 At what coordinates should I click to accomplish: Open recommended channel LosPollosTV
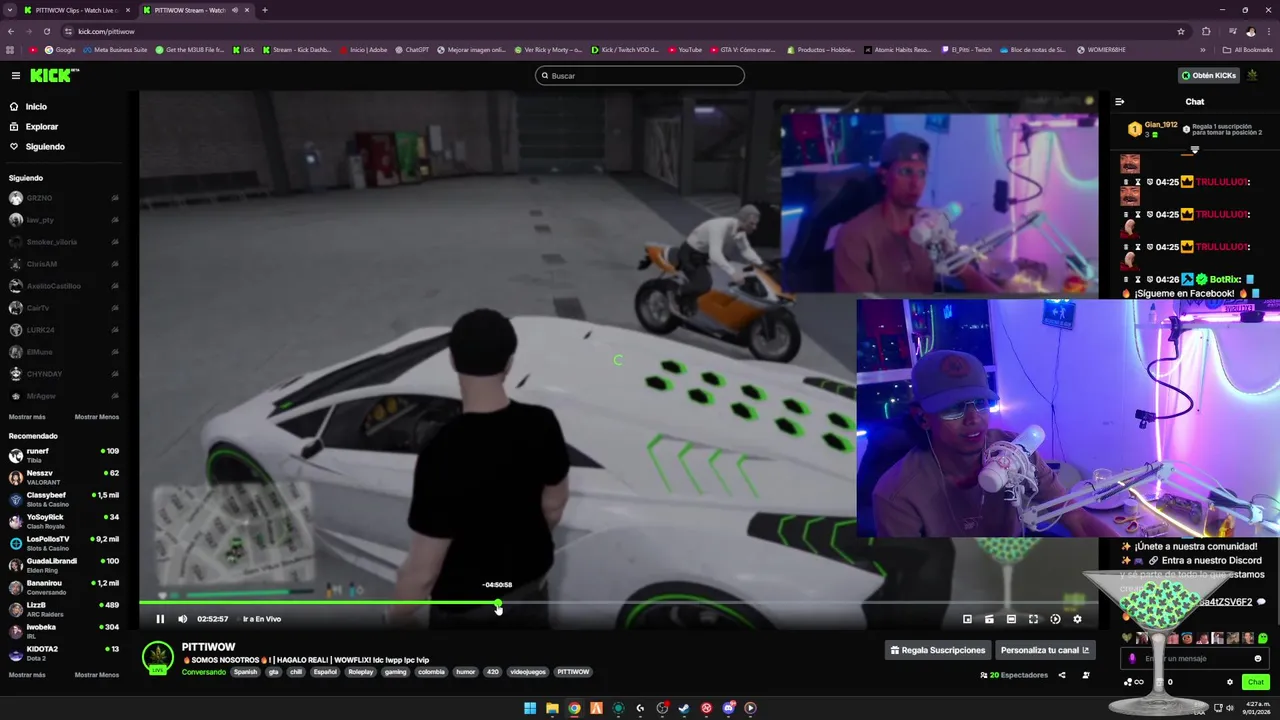coord(63,543)
